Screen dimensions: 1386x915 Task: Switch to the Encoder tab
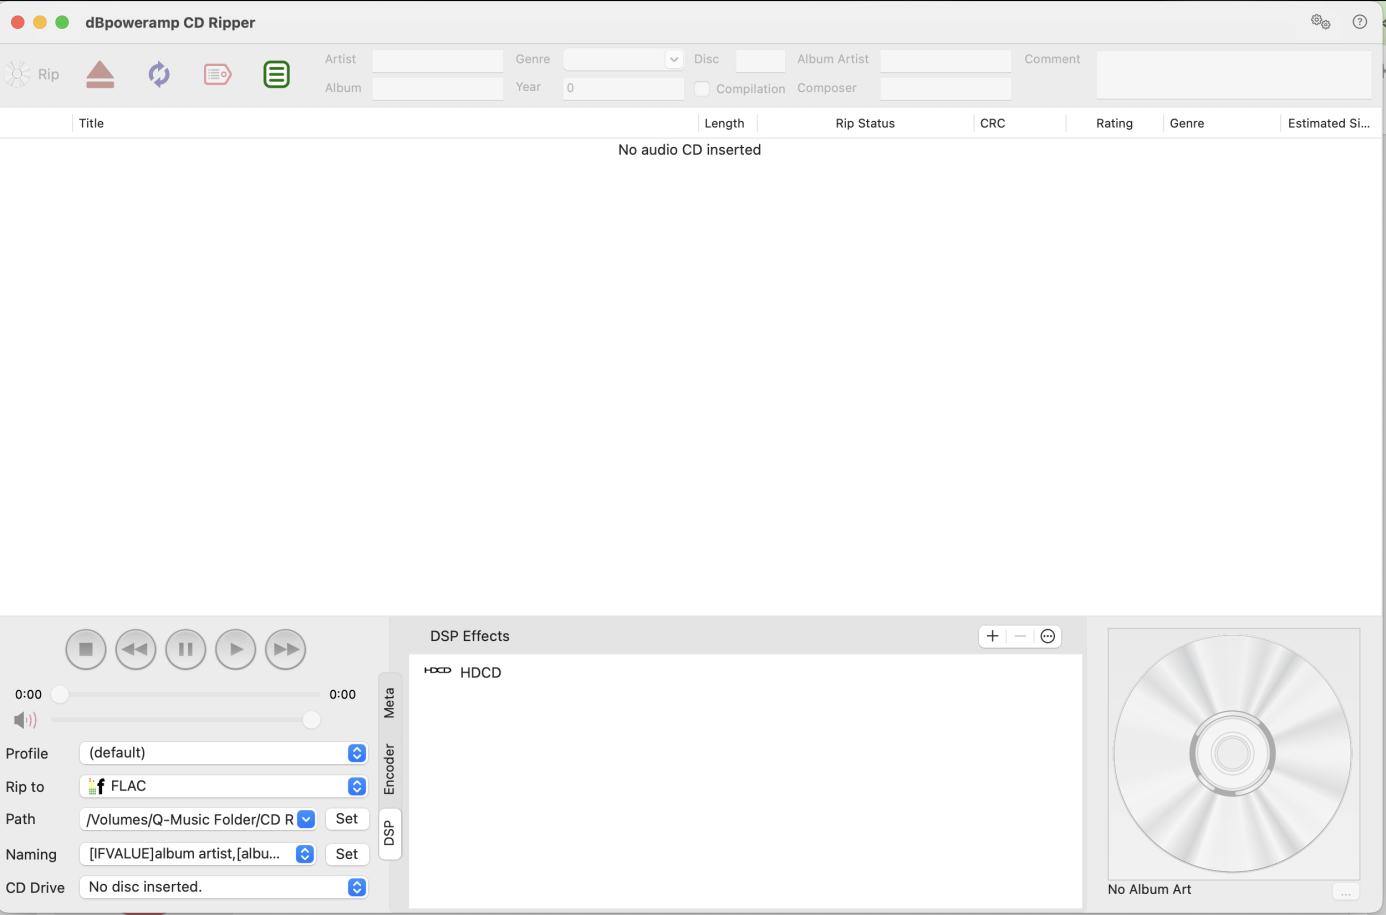click(390, 768)
